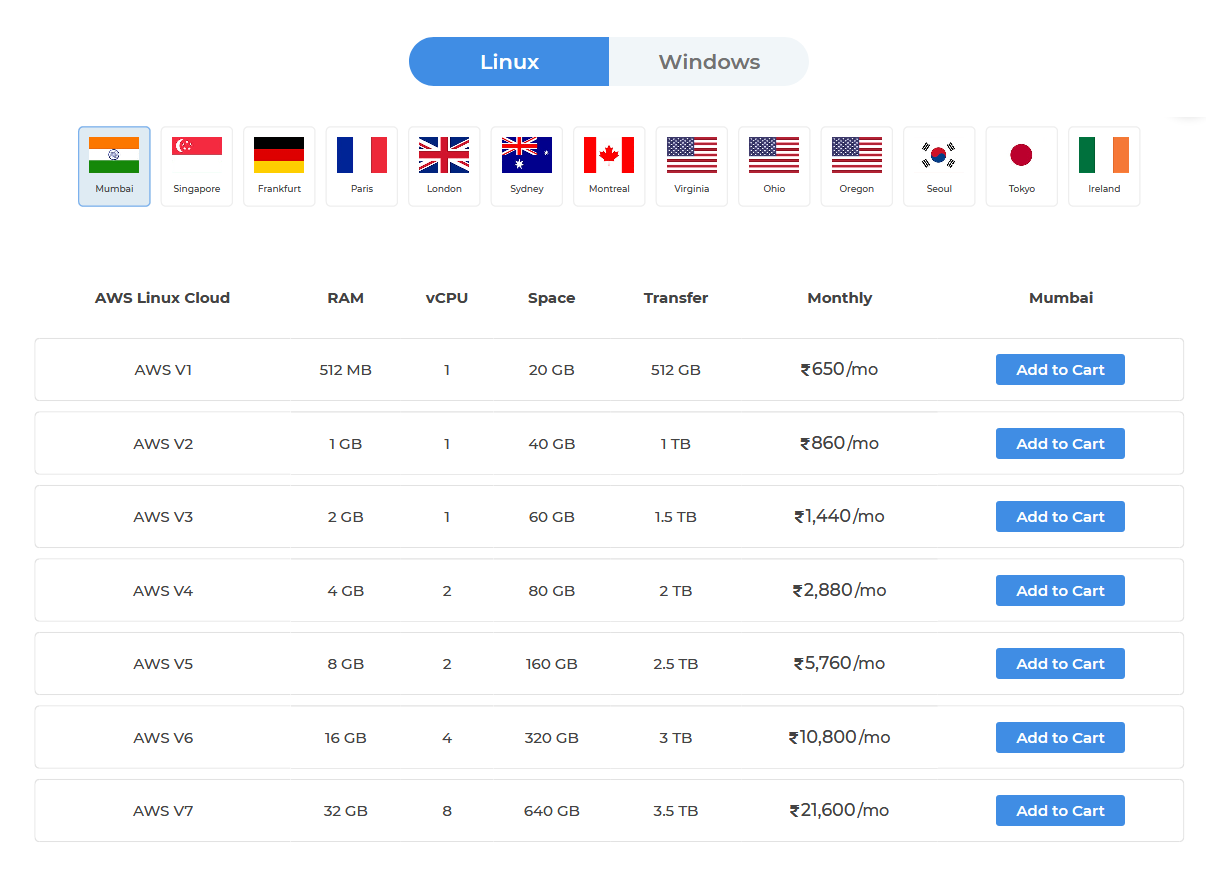
Task: Switch to the Windows tab
Action: pos(709,62)
